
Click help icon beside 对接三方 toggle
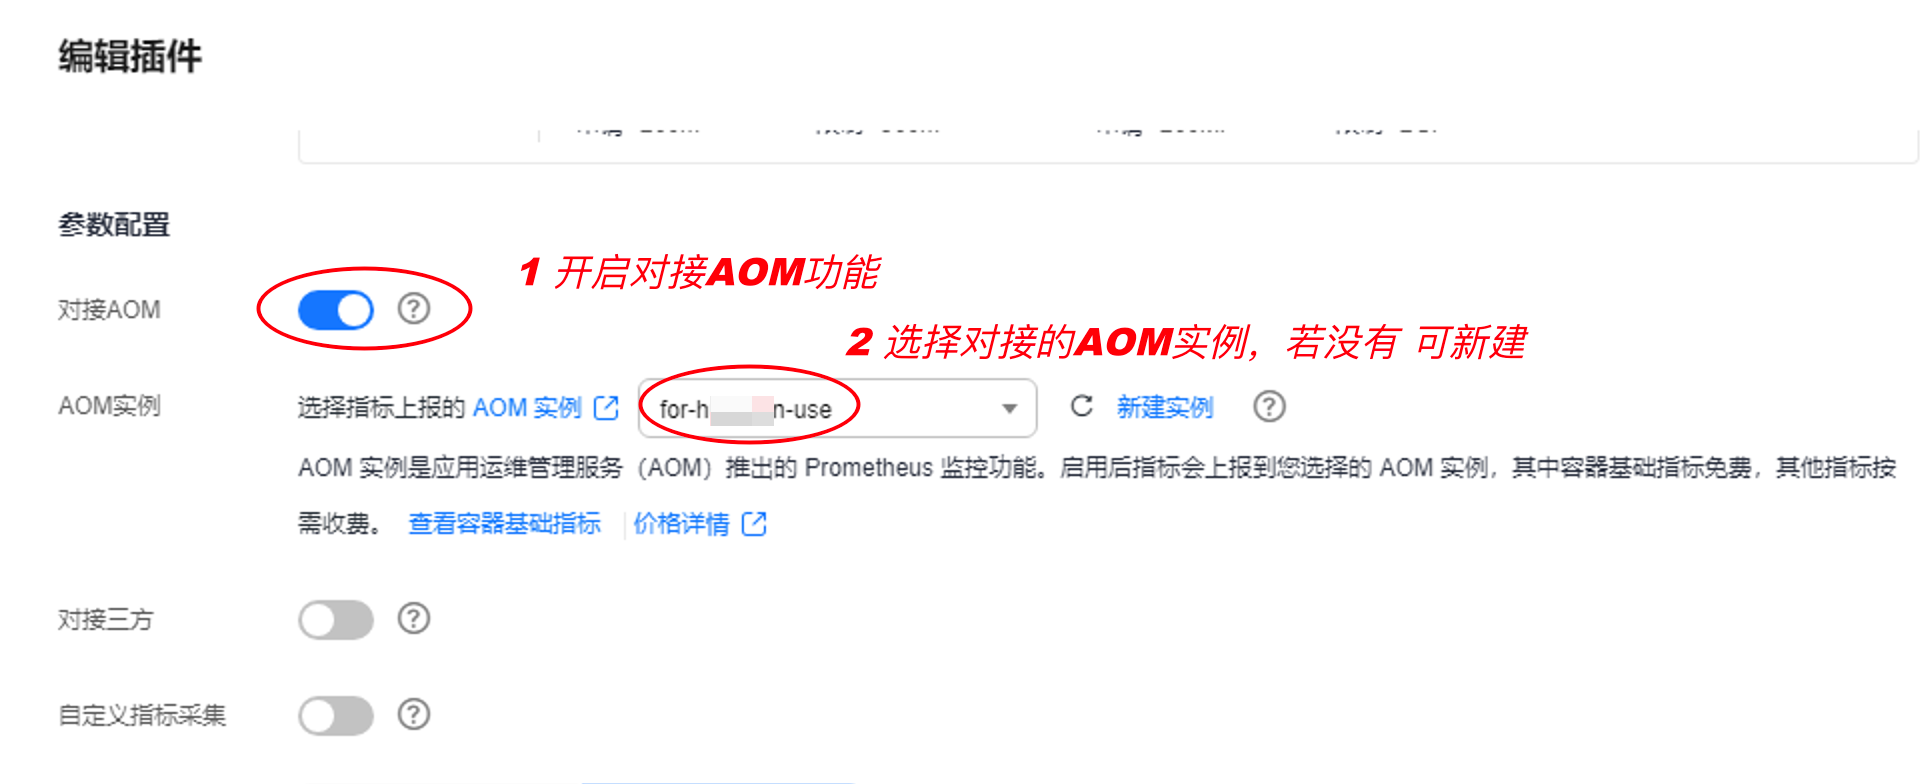[x=414, y=619]
